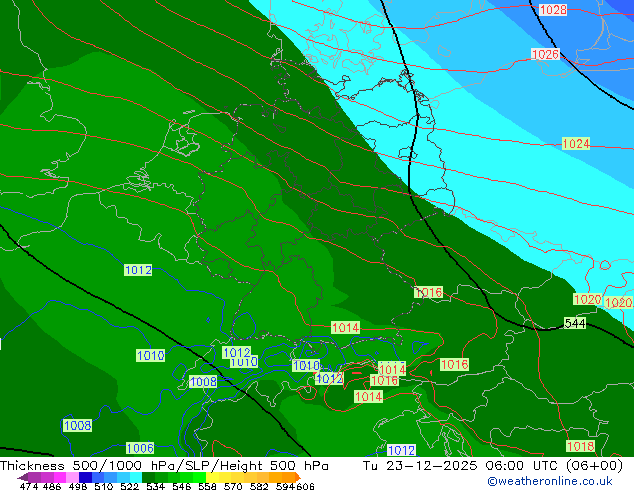Click the orange arrow at legend's right end
Image resolution: width=634 pixels, height=490 pixels.
point(298,477)
